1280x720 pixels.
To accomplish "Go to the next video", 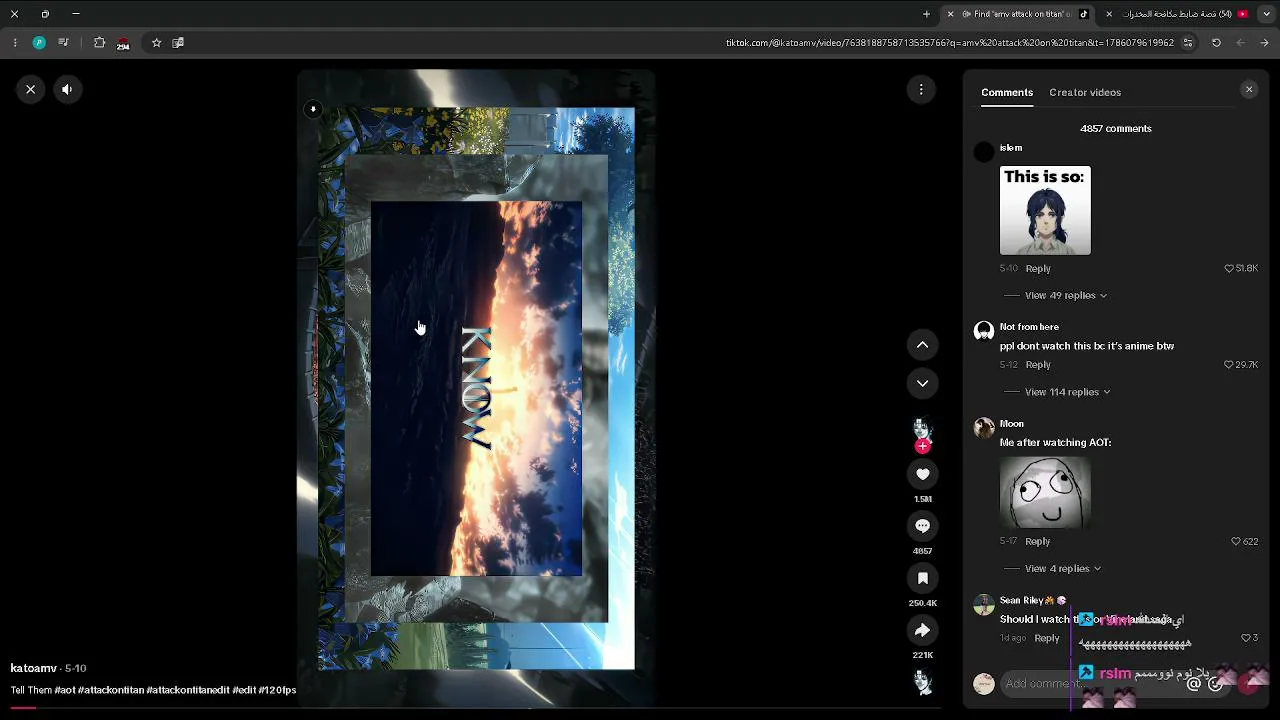I will click(x=922, y=383).
